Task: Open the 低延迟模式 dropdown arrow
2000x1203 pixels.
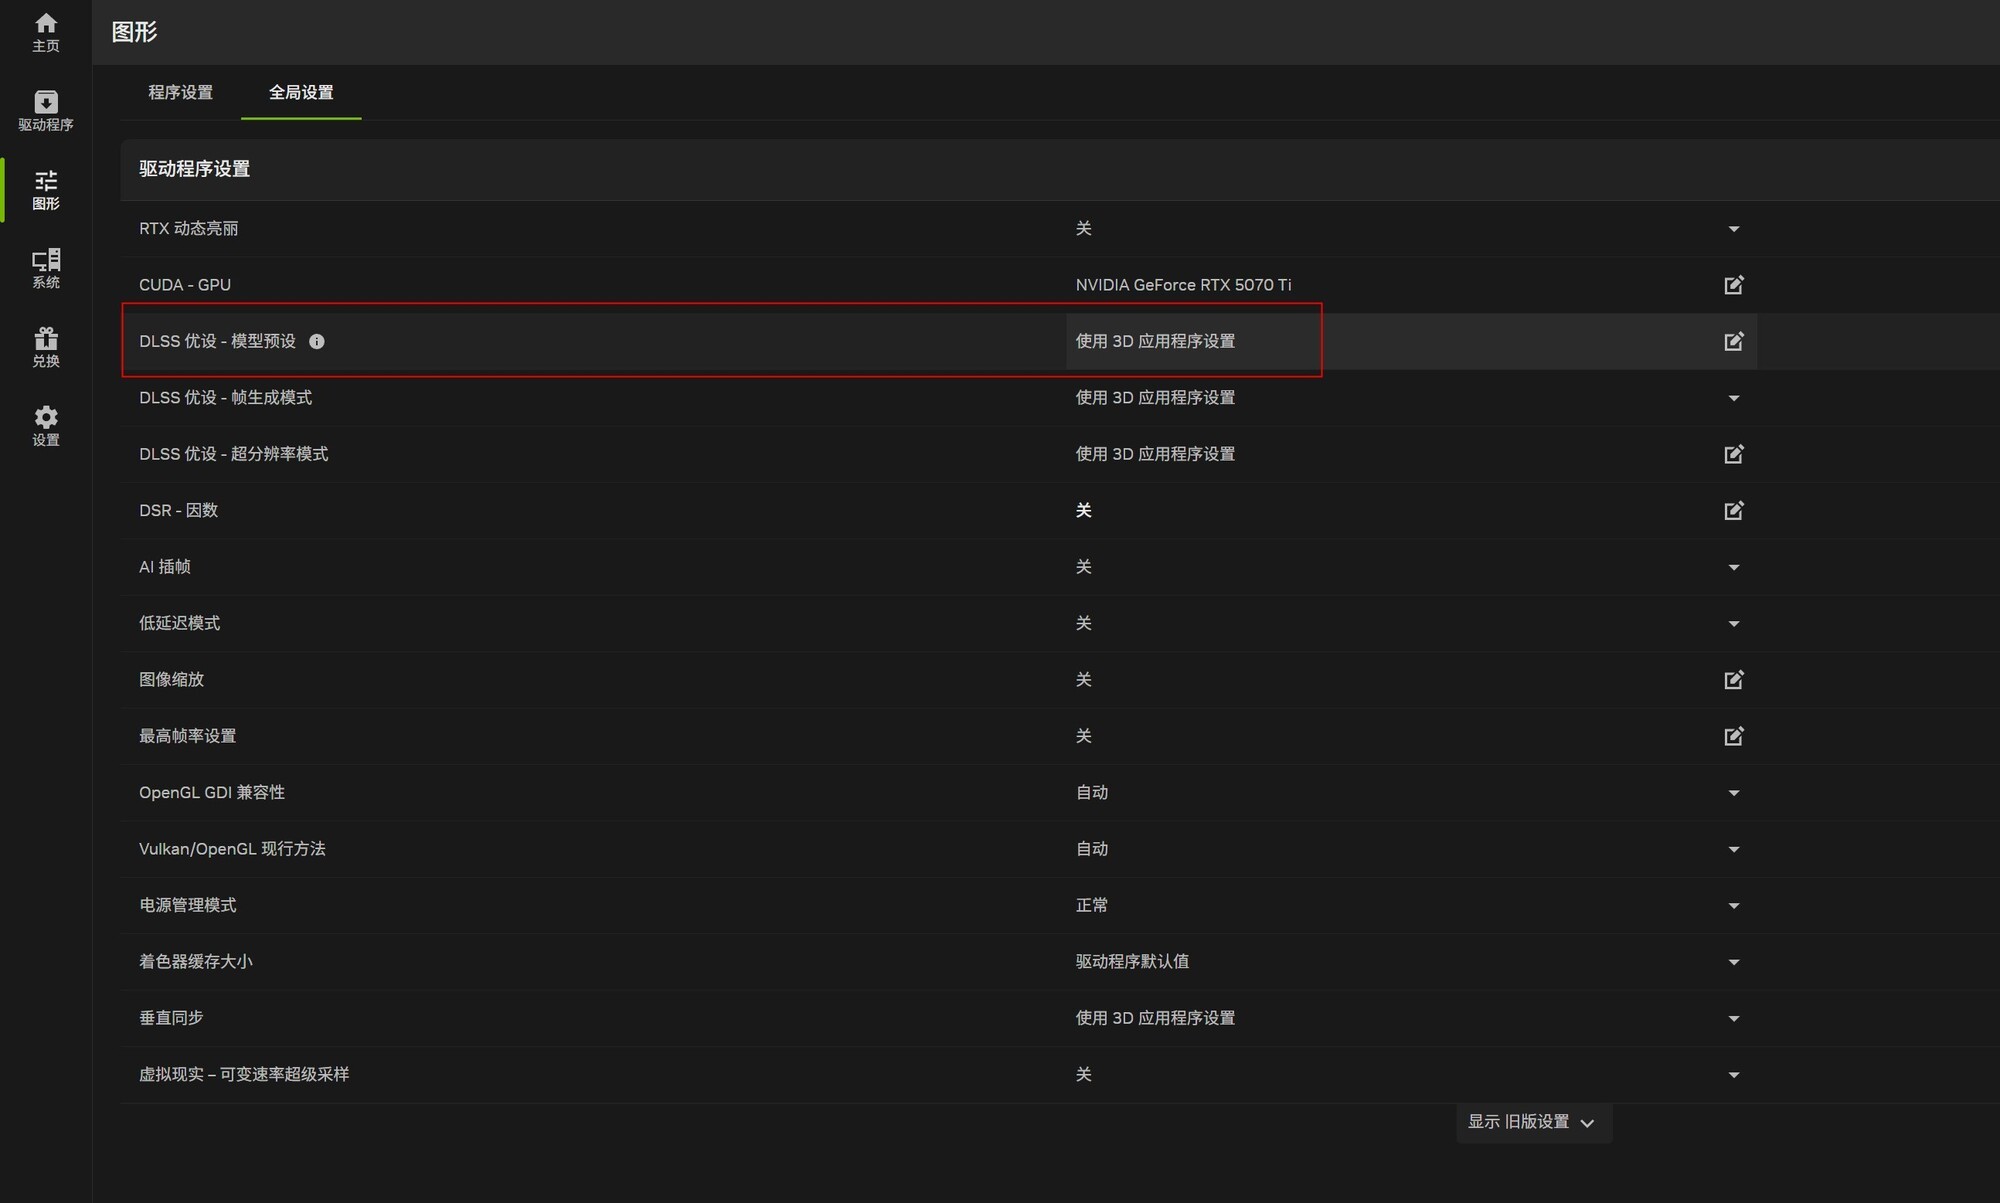Action: click(x=1734, y=624)
